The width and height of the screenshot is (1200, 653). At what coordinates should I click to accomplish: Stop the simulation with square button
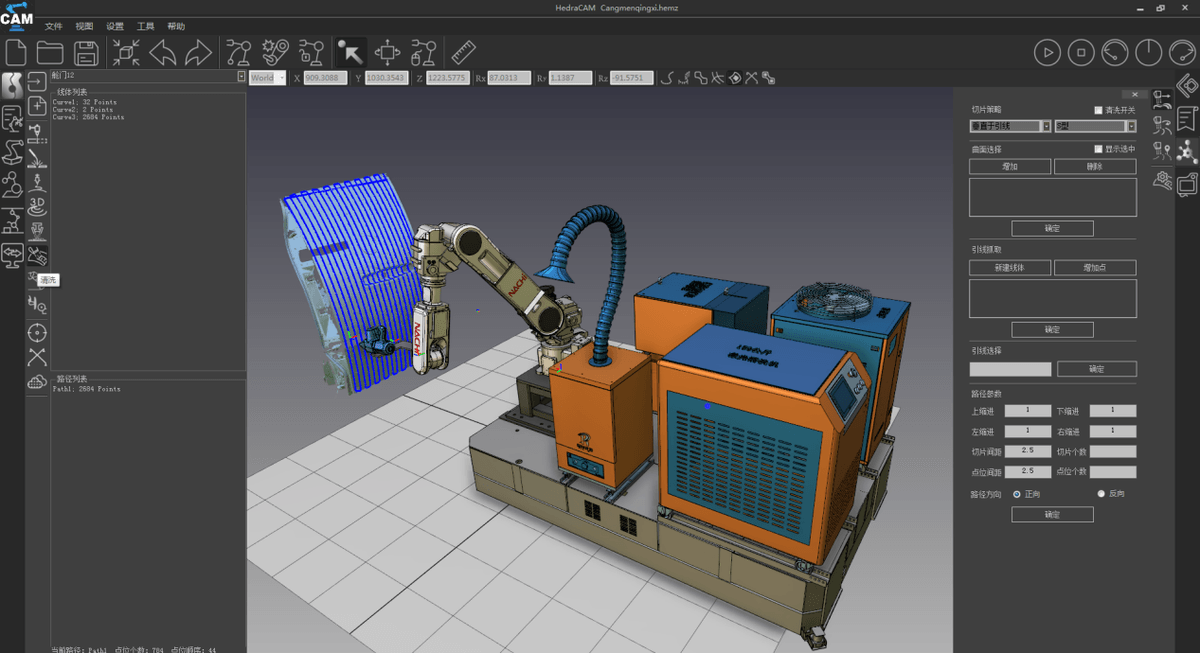point(1081,52)
